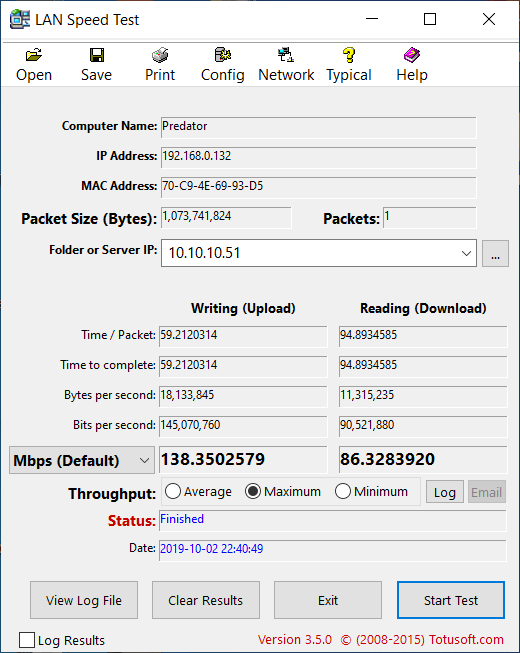
Task: Open the Help book icon
Action: [412, 55]
